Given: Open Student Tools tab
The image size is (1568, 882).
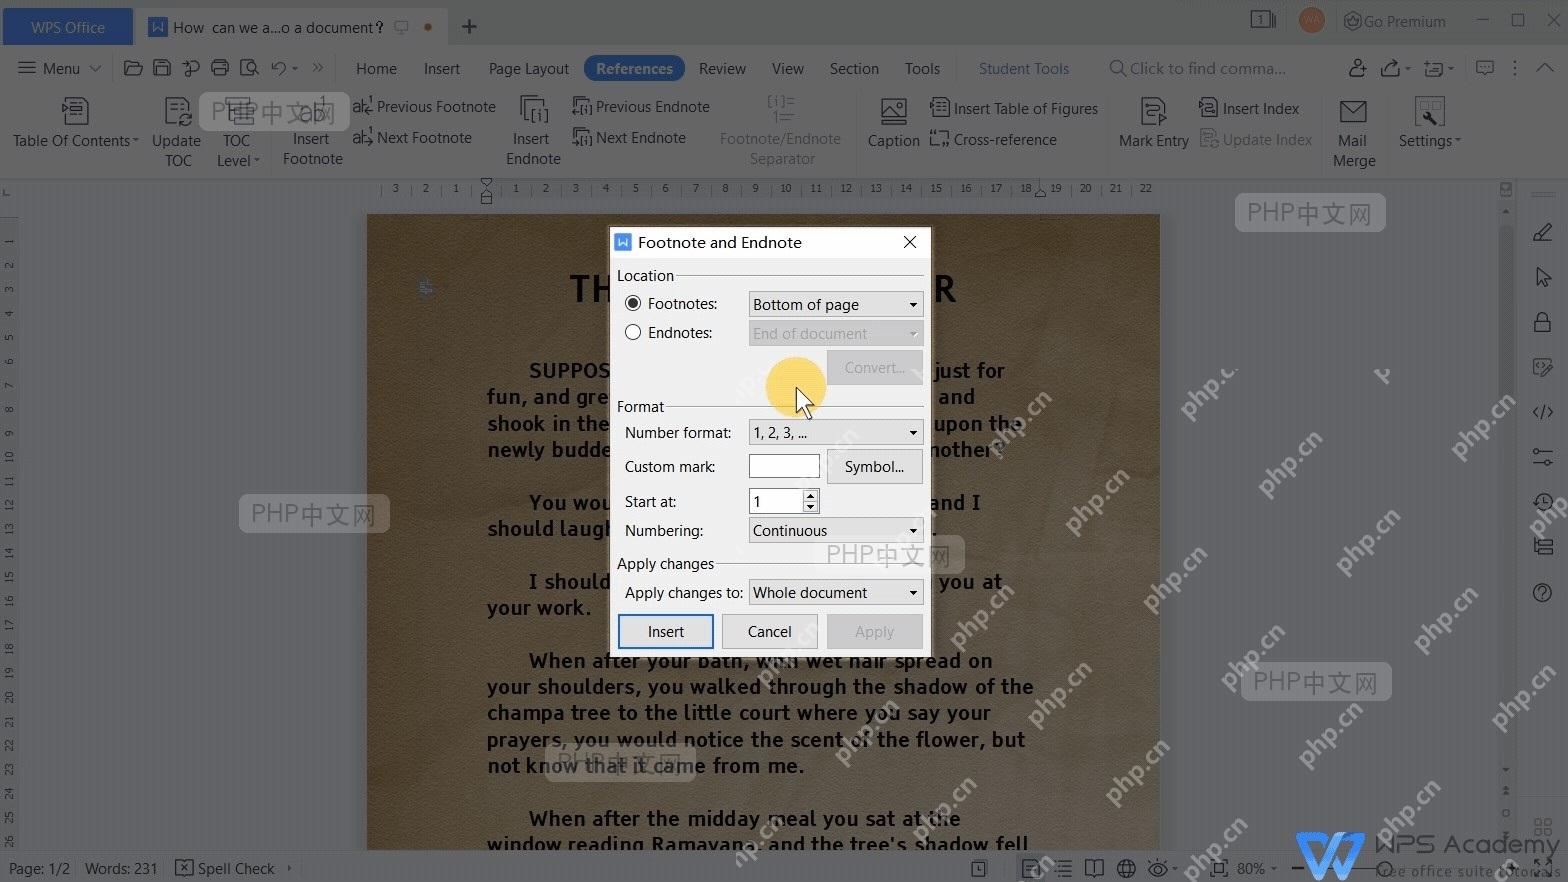Looking at the screenshot, I should pos(1023,68).
